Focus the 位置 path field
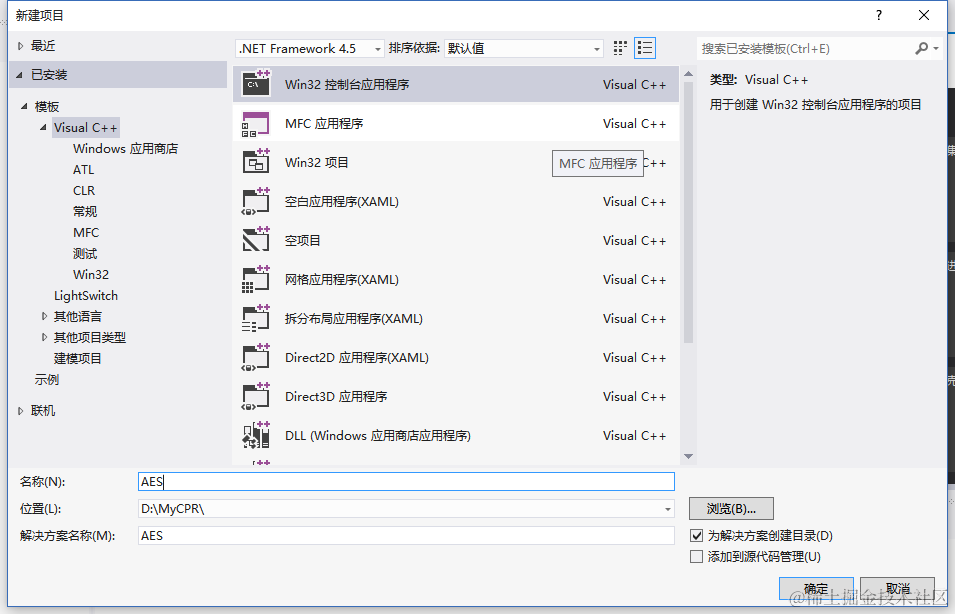955x614 pixels. (406, 509)
